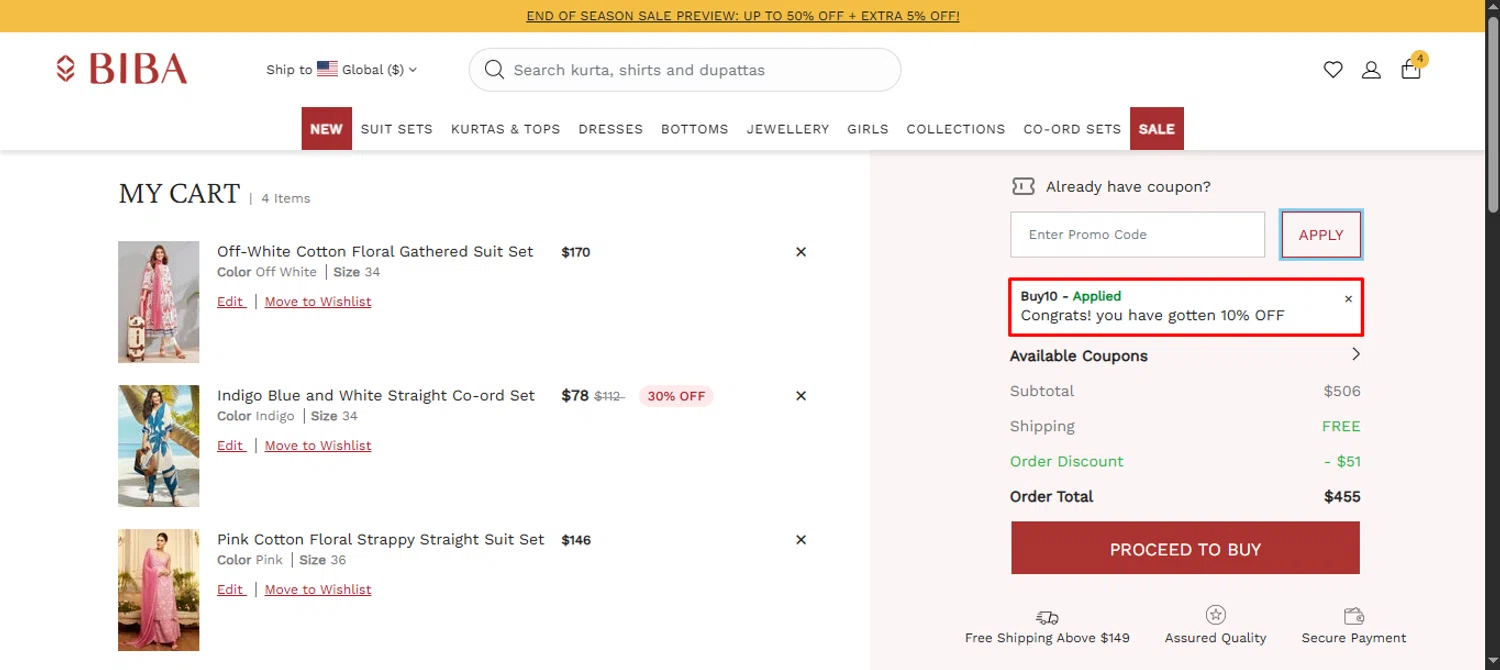
Task: Click the Secure Payment wallet icon
Action: [x=1354, y=616]
